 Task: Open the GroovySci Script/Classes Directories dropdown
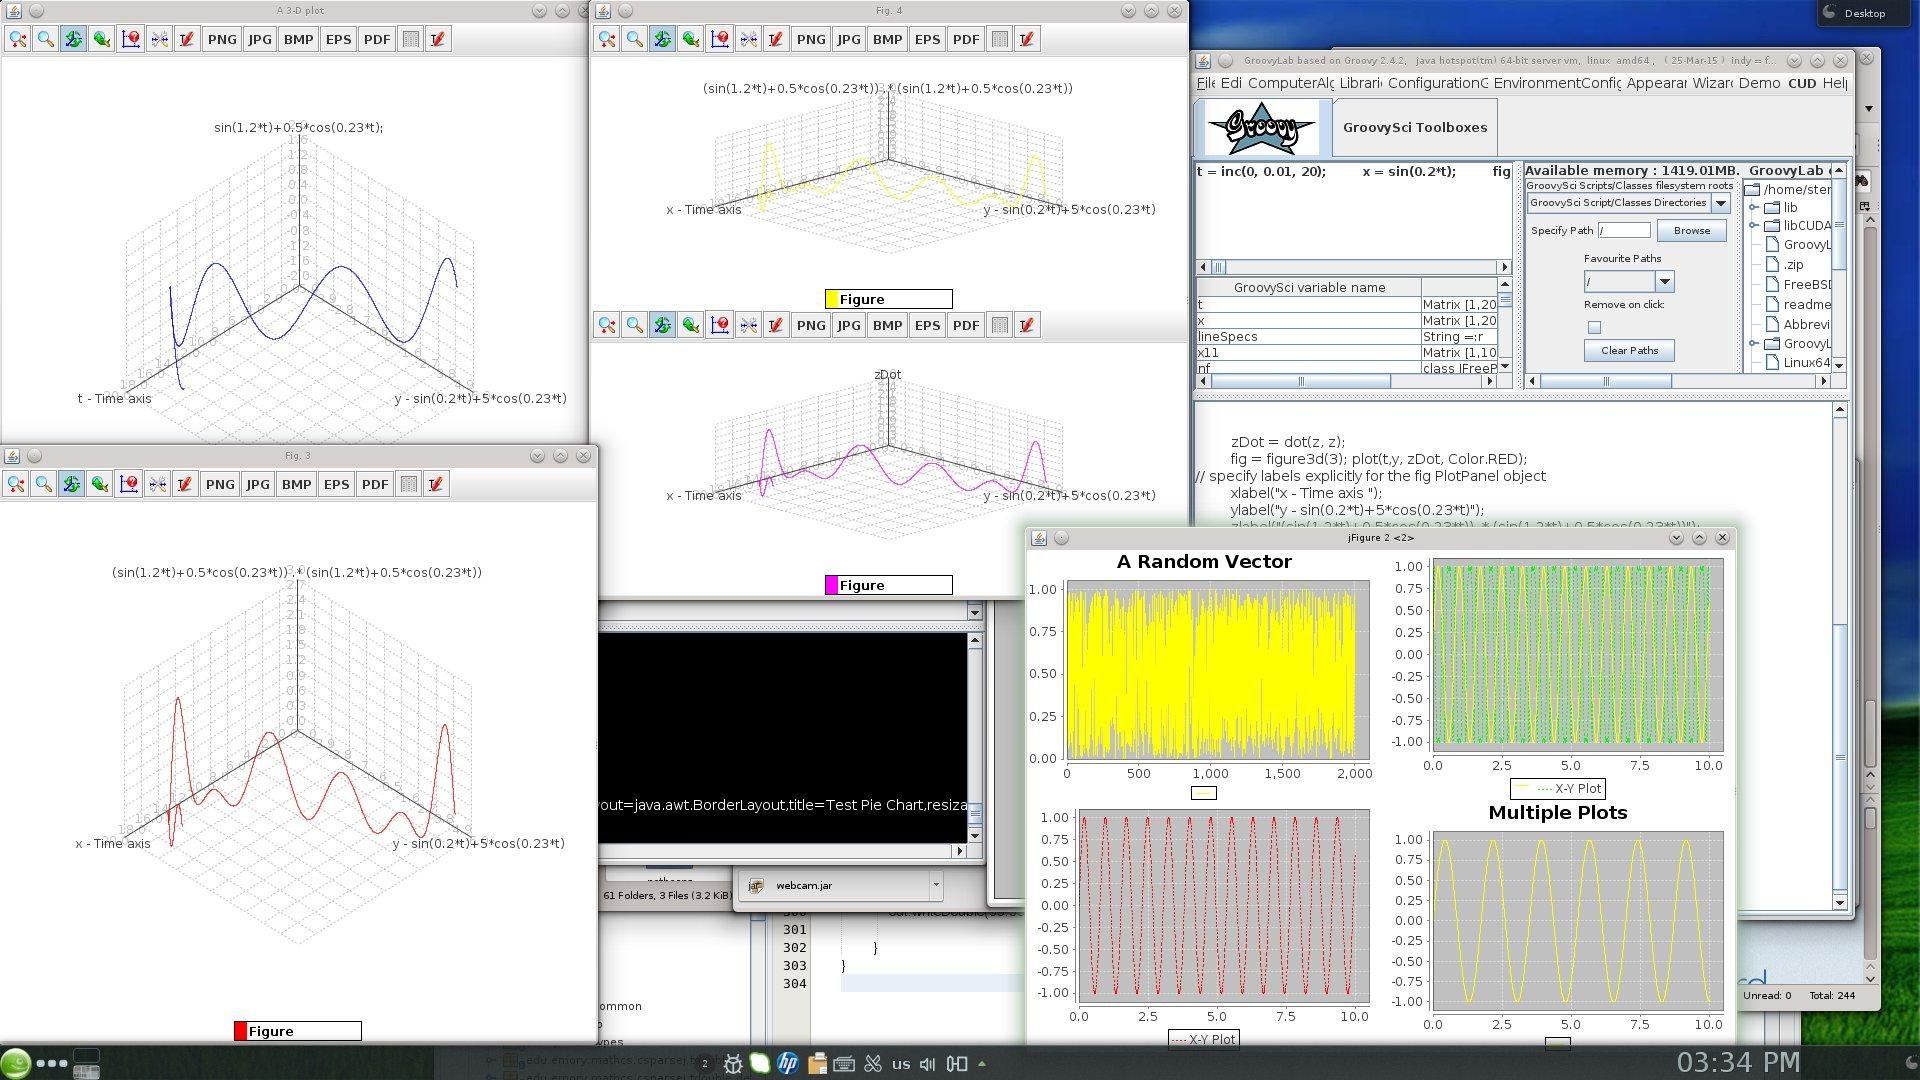point(1720,203)
